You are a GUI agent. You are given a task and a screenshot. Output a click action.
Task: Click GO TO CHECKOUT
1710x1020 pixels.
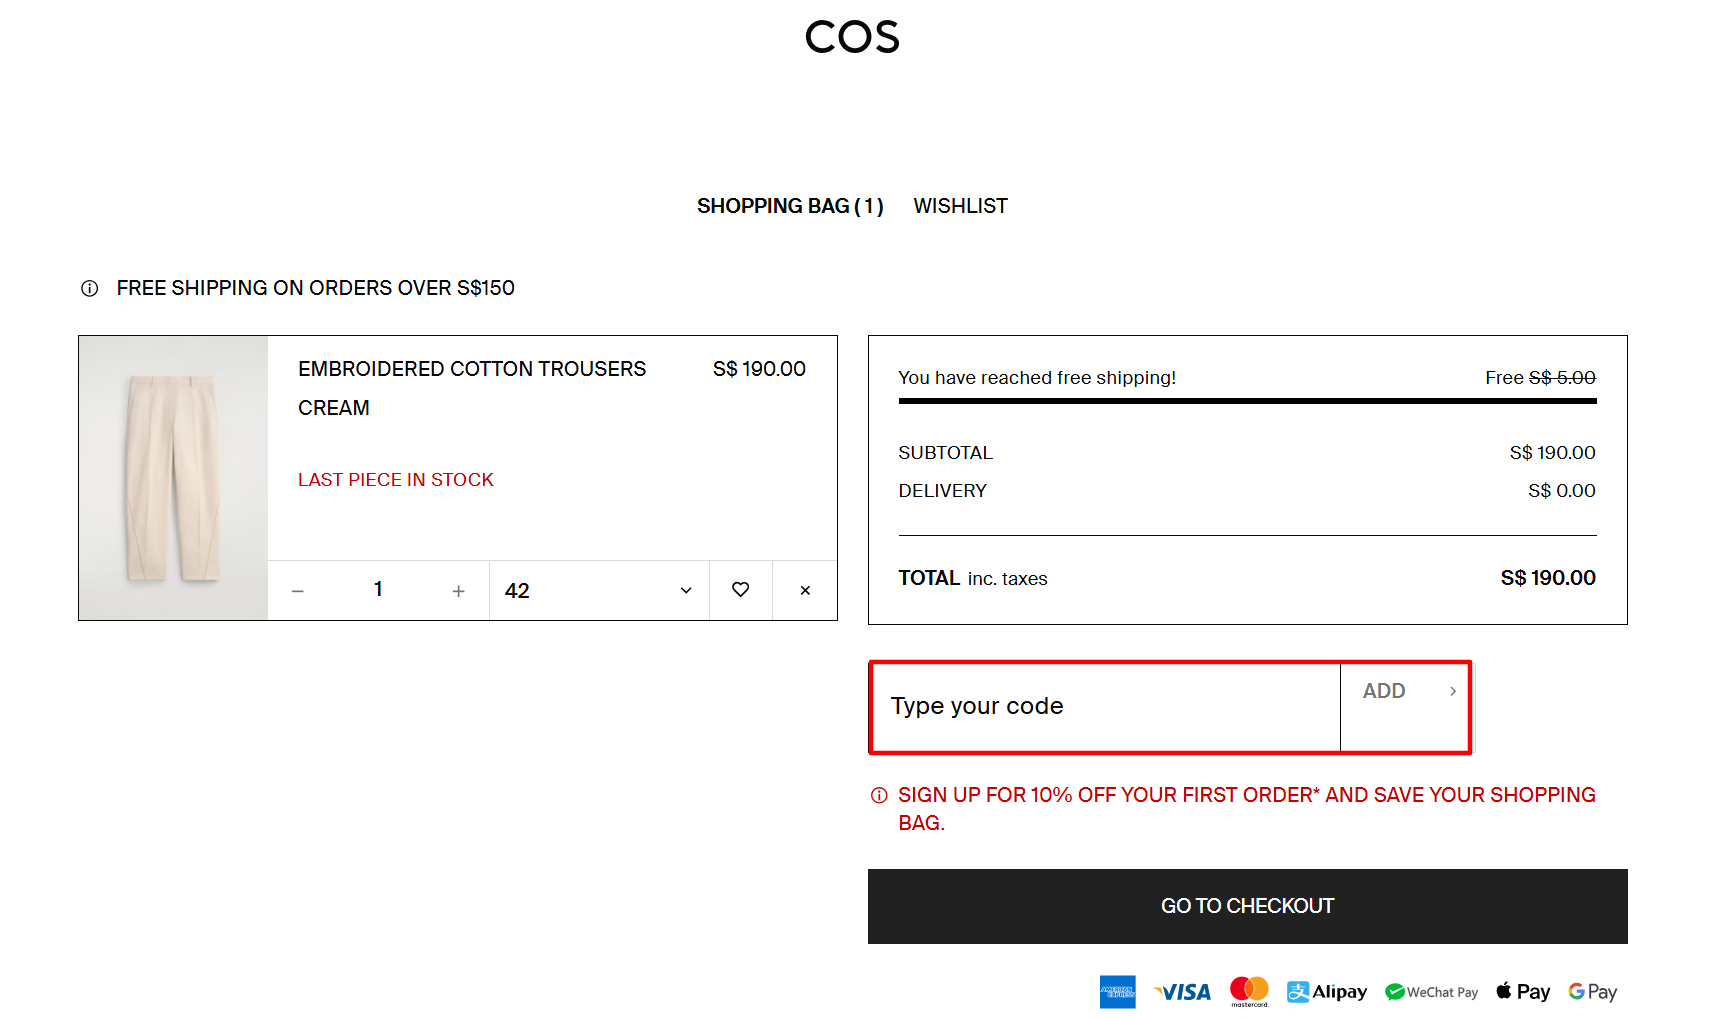(1246, 906)
